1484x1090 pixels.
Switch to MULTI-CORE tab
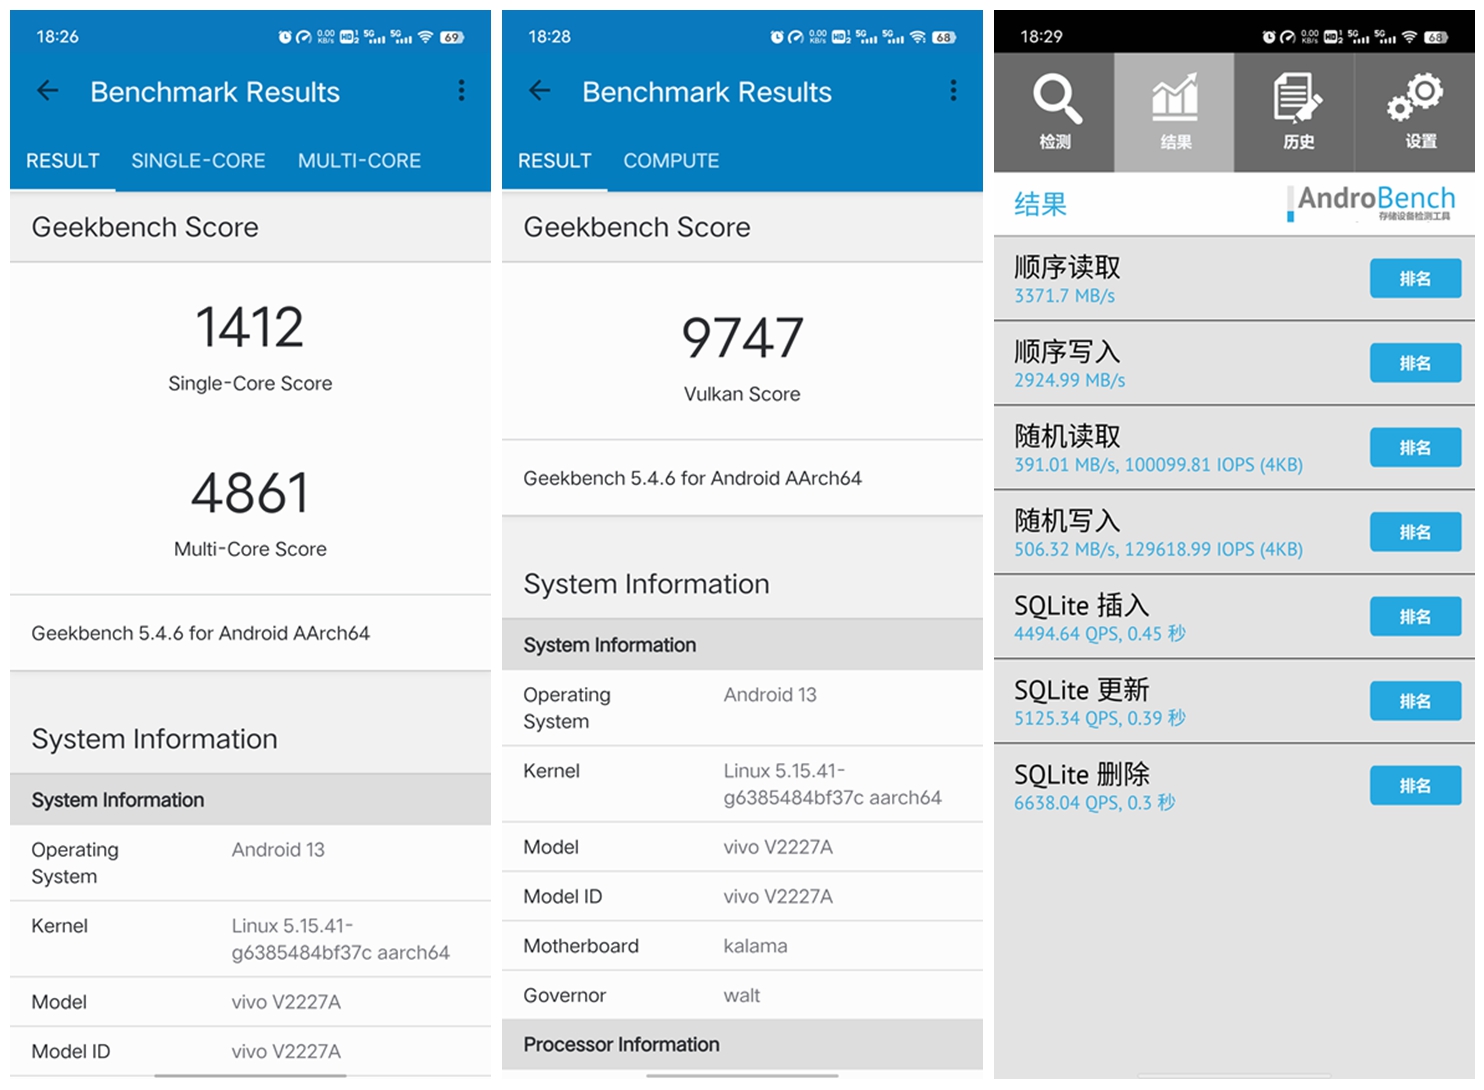click(359, 161)
